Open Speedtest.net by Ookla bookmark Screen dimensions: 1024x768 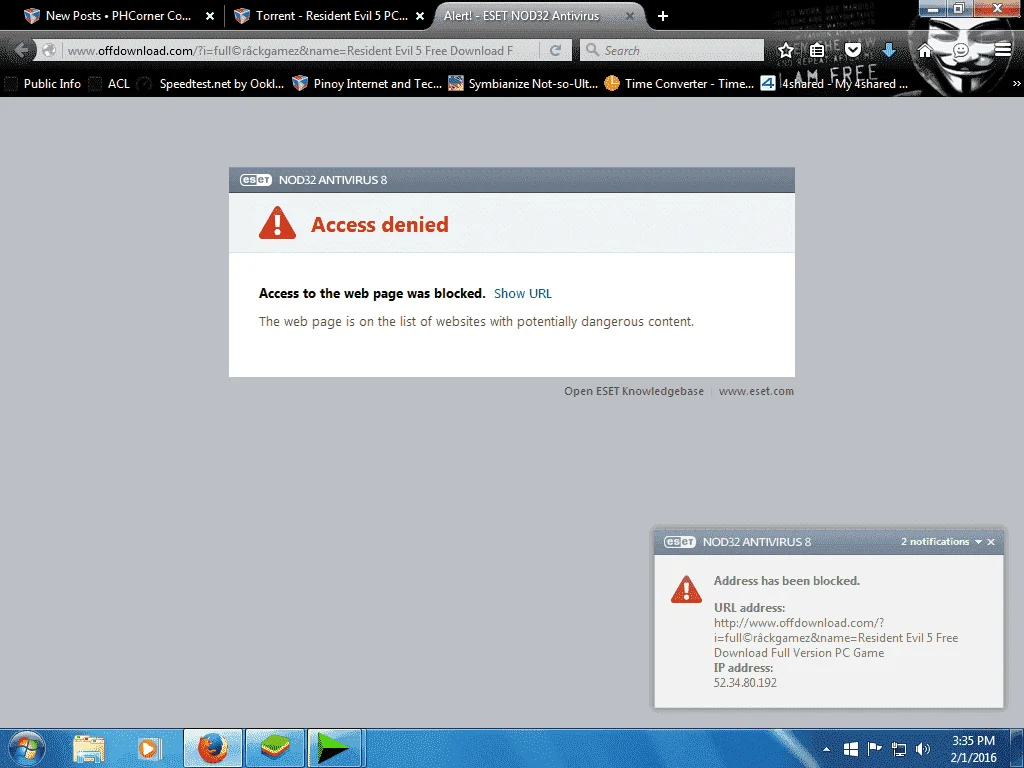212,84
